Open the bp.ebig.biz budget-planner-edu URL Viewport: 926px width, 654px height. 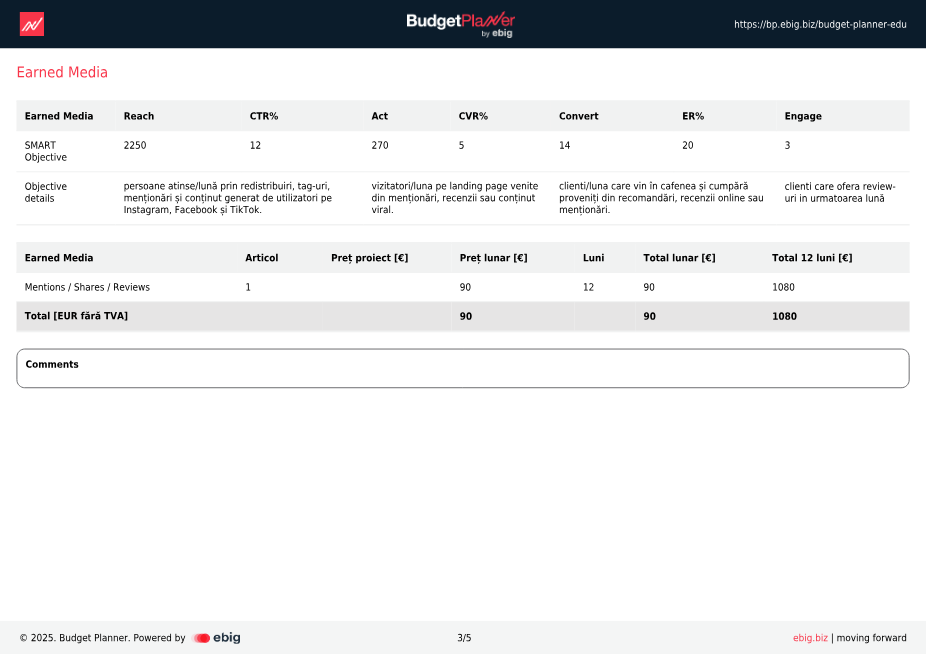[x=820, y=24]
